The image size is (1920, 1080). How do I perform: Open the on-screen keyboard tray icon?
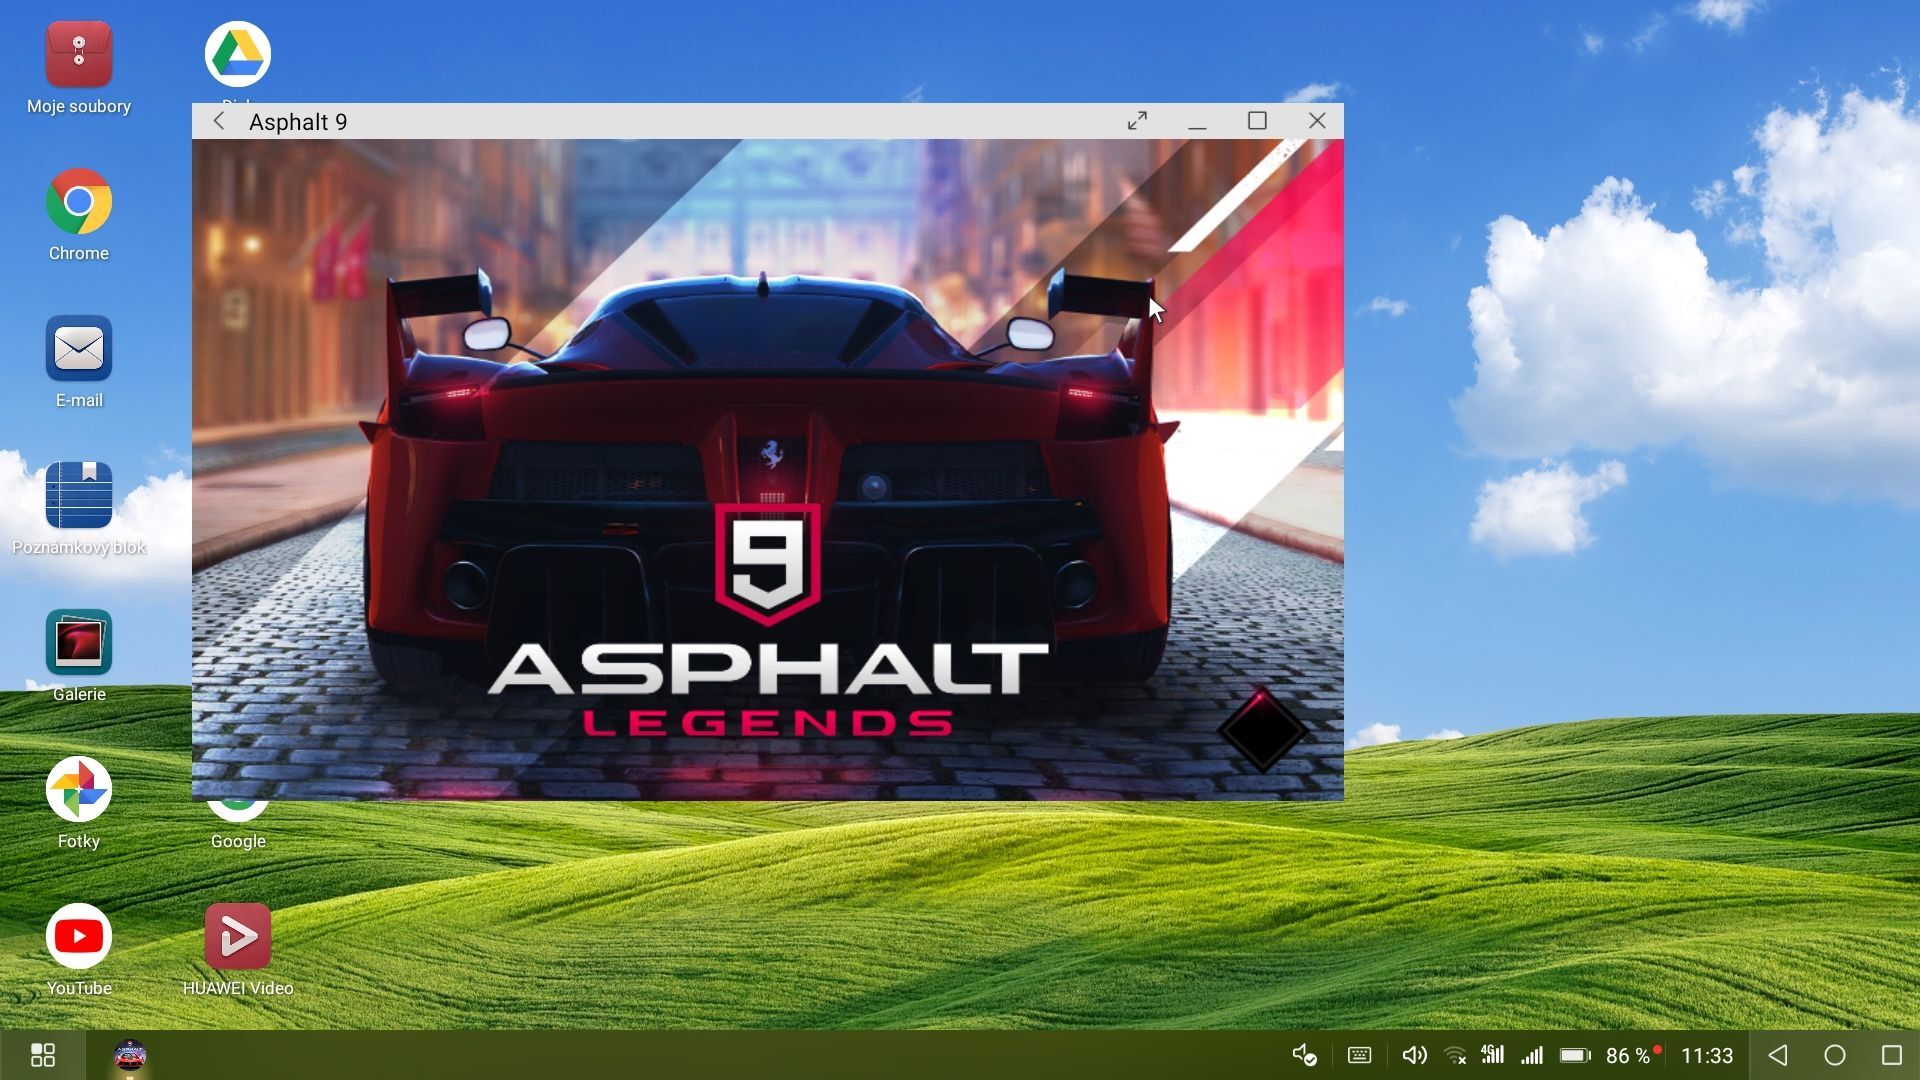click(x=1359, y=1055)
